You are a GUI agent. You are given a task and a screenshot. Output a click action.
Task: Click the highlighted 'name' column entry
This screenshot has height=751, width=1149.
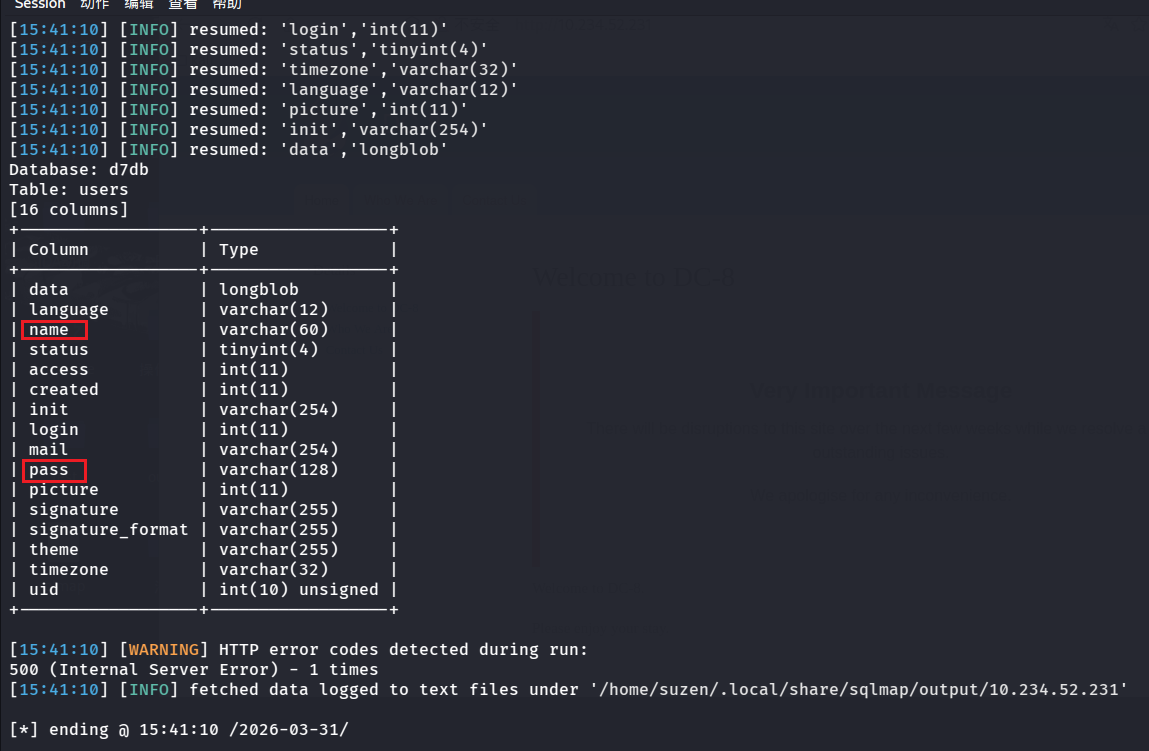coord(50,329)
